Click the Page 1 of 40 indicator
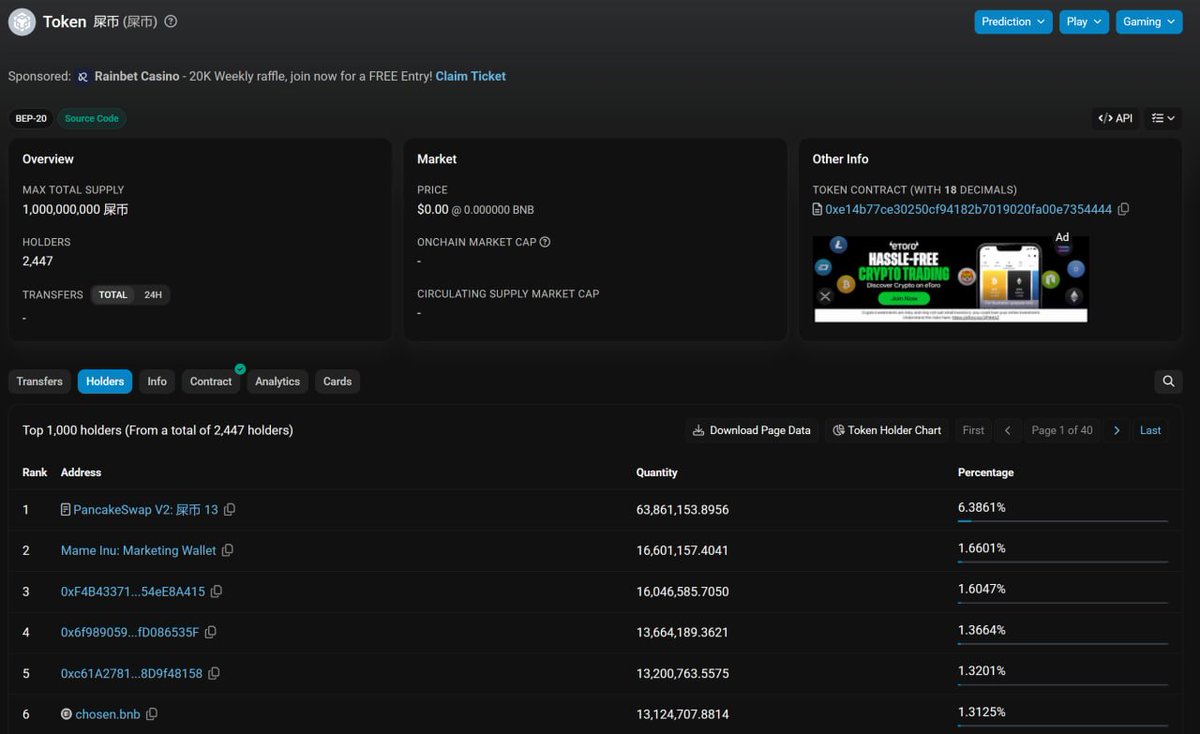The image size is (1200, 734). coord(1062,430)
